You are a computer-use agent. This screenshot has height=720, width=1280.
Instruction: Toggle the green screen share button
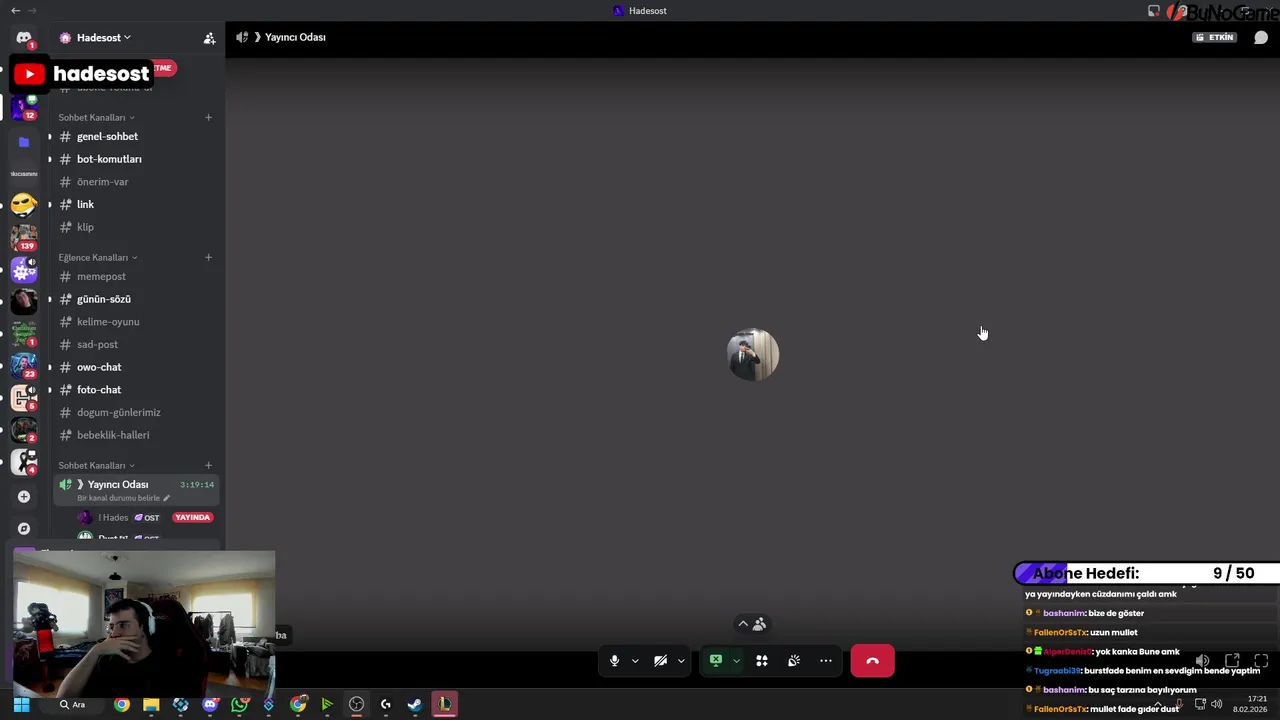tap(716, 661)
